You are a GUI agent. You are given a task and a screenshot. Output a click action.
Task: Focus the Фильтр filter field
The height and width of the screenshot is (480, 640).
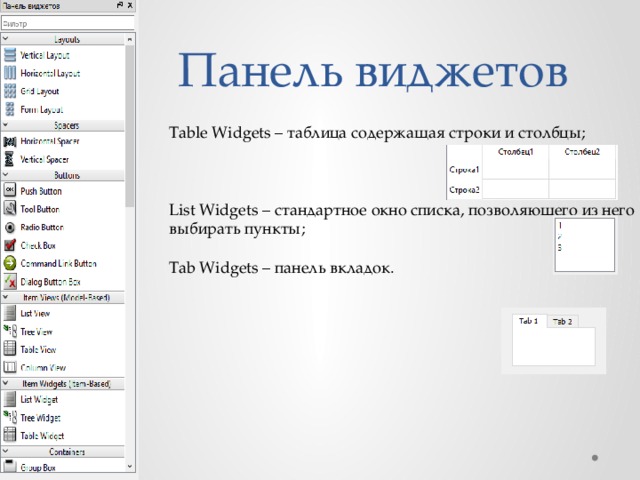tap(68, 23)
